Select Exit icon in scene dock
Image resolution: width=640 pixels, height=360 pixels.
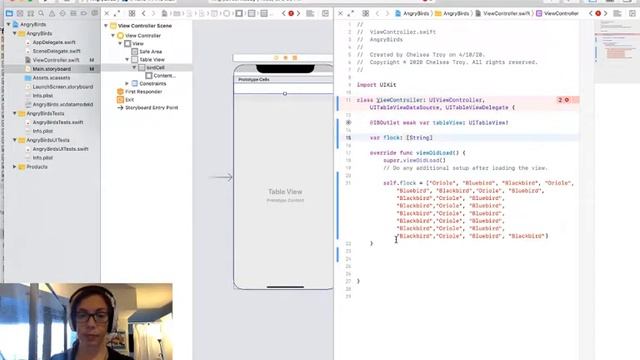tap(295, 58)
